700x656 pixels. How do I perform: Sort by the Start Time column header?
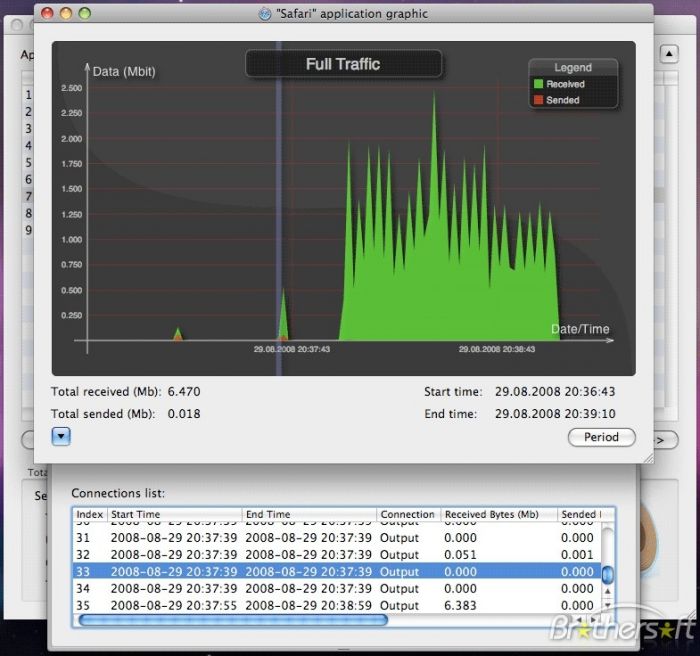click(x=174, y=514)
